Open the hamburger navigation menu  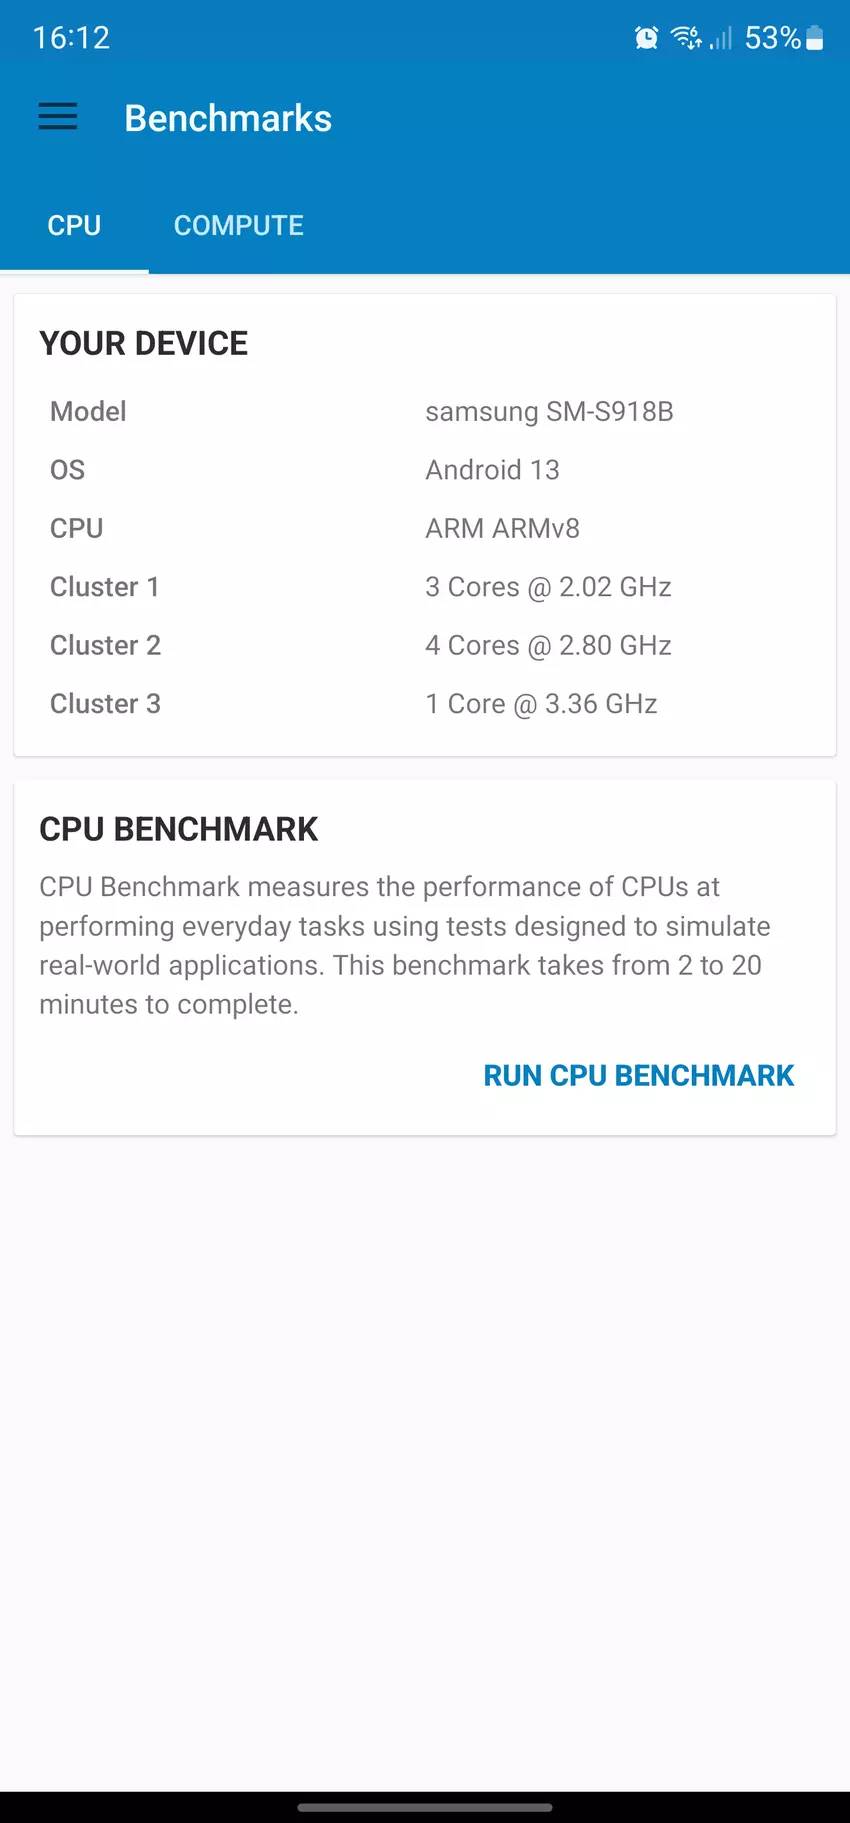click(58, 117)
